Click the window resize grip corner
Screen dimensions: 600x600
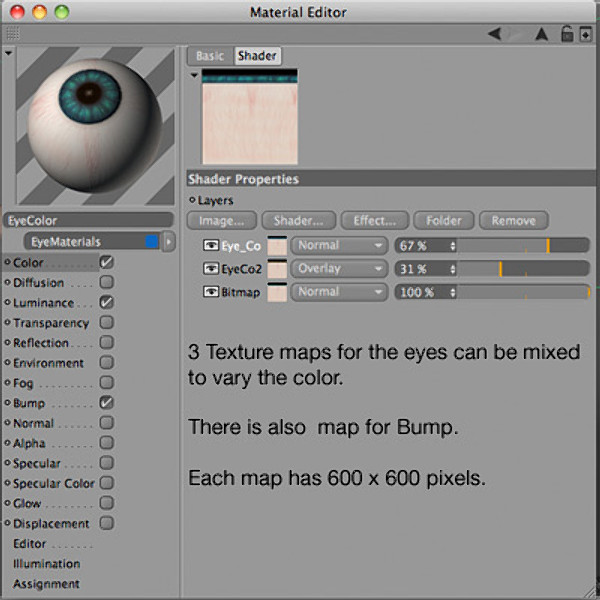pyautogui.click(x=592, y=592)
